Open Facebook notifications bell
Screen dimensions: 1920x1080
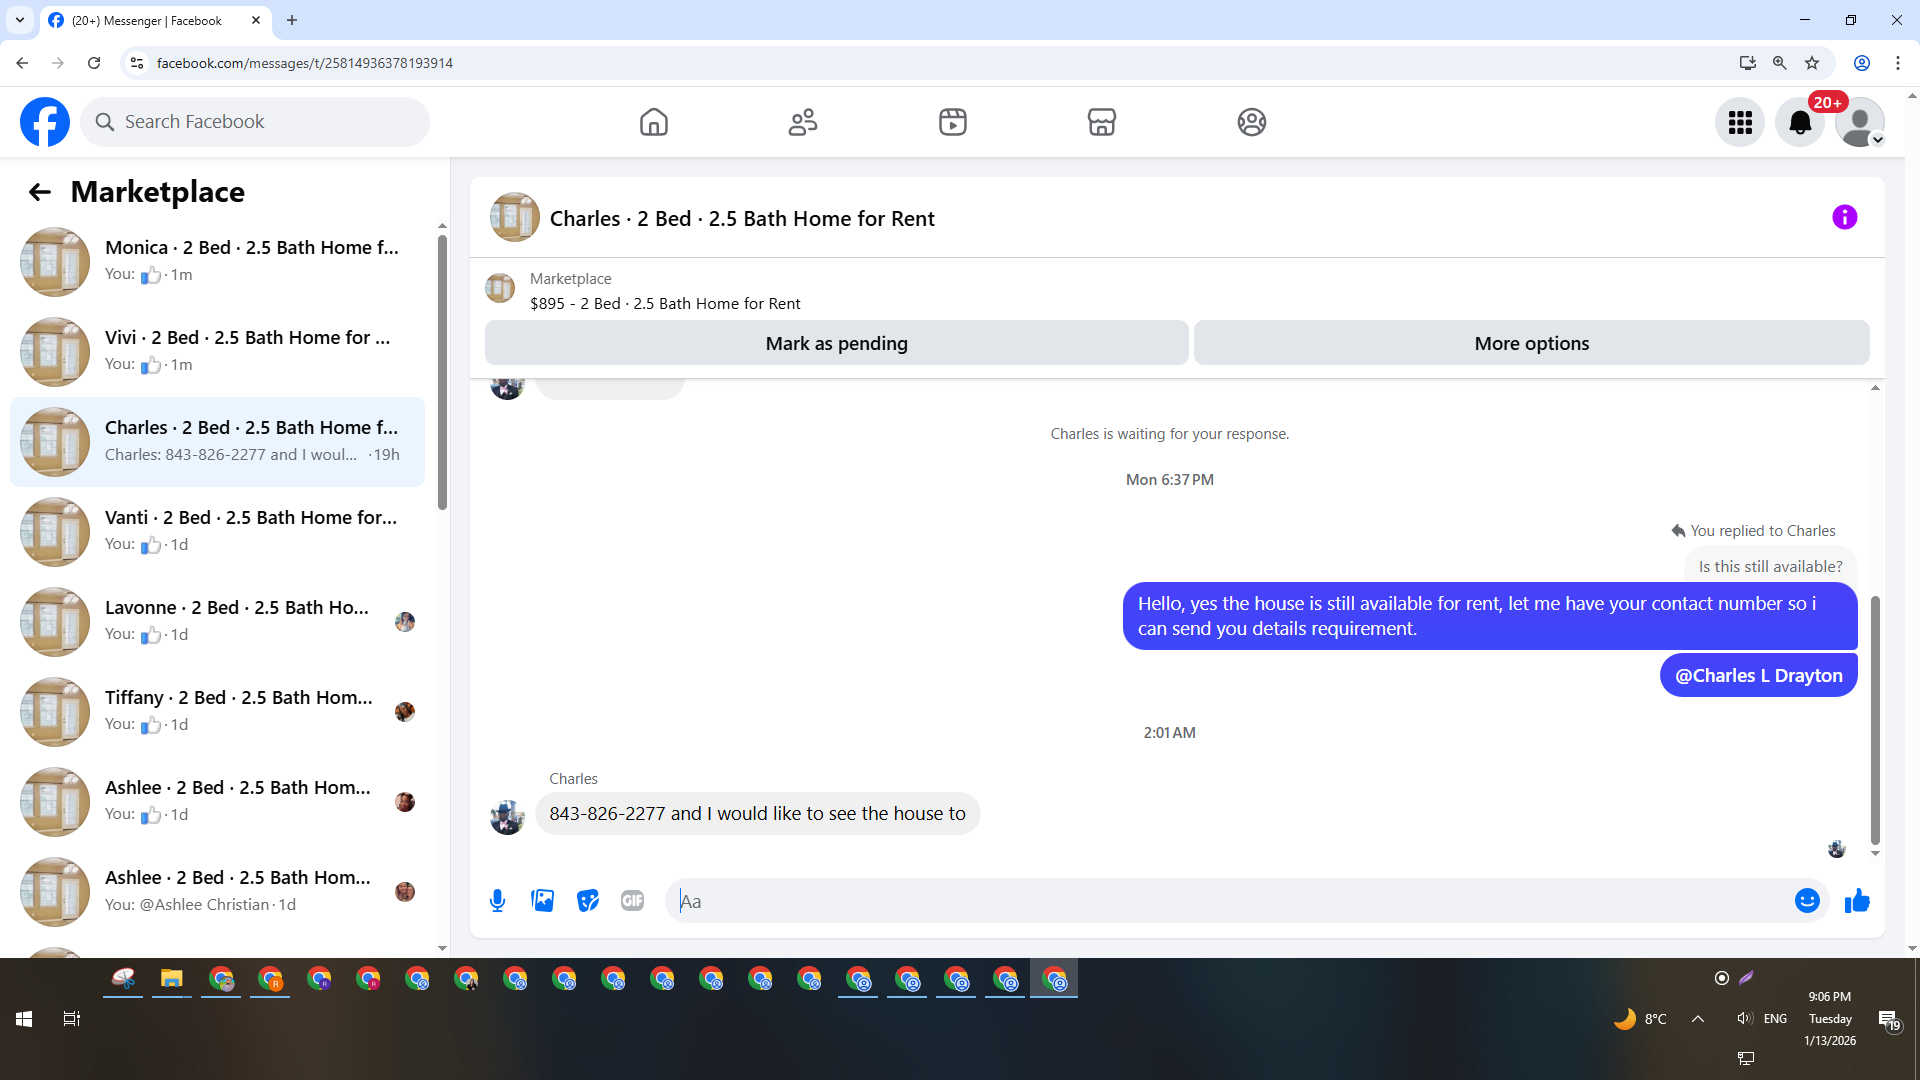tap(1800, 122)
